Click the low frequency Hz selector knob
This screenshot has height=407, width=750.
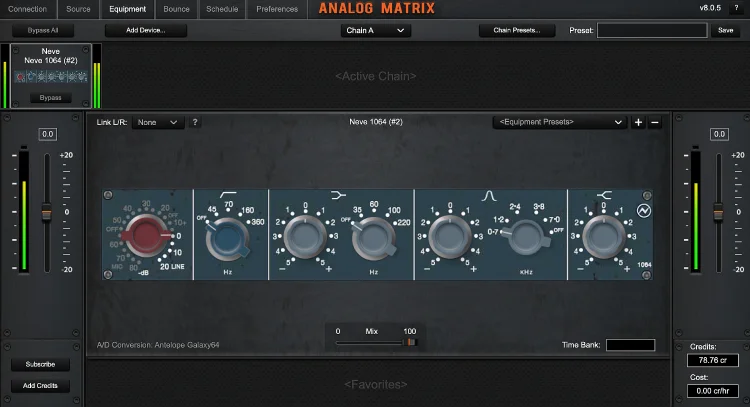(x=371, y=239)
